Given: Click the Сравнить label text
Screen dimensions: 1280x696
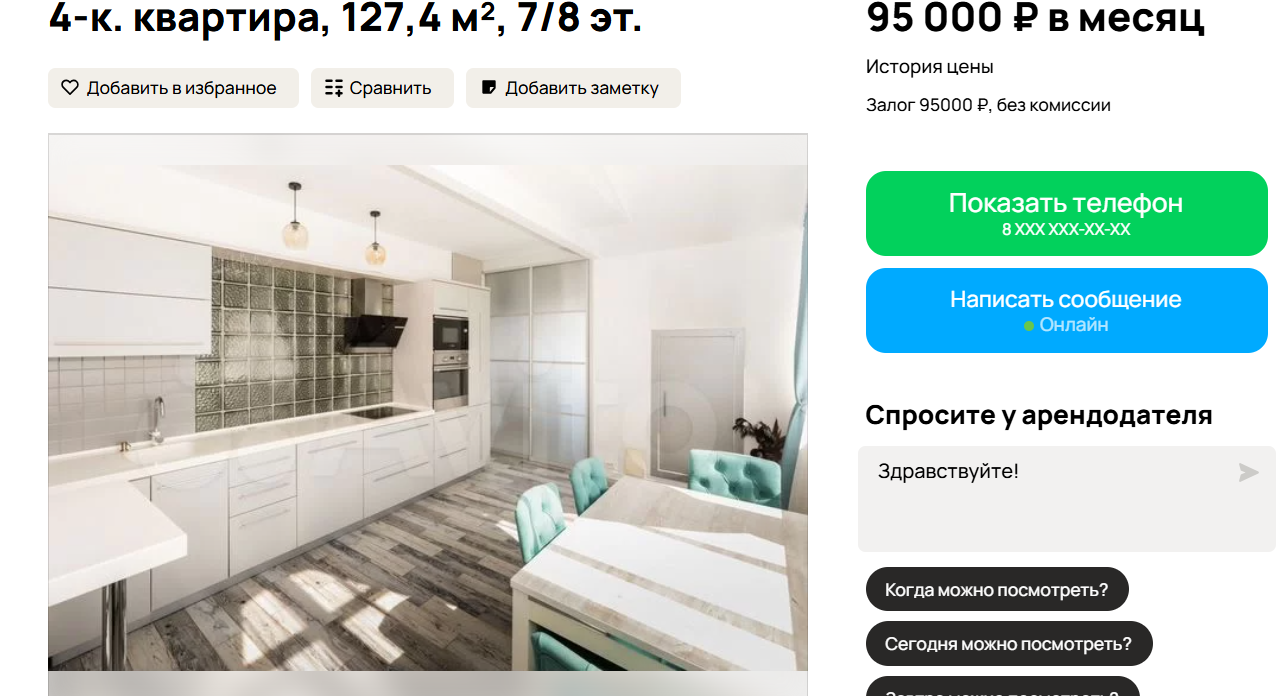Looking at the screenshot, I should [x=390, y=88].
